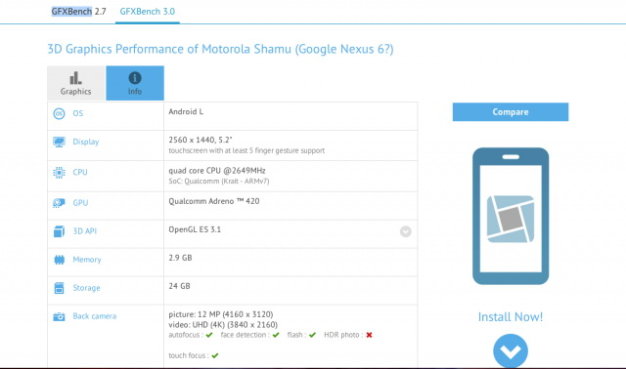
Task: Click the 3D API cube icon
Action: 59,231
